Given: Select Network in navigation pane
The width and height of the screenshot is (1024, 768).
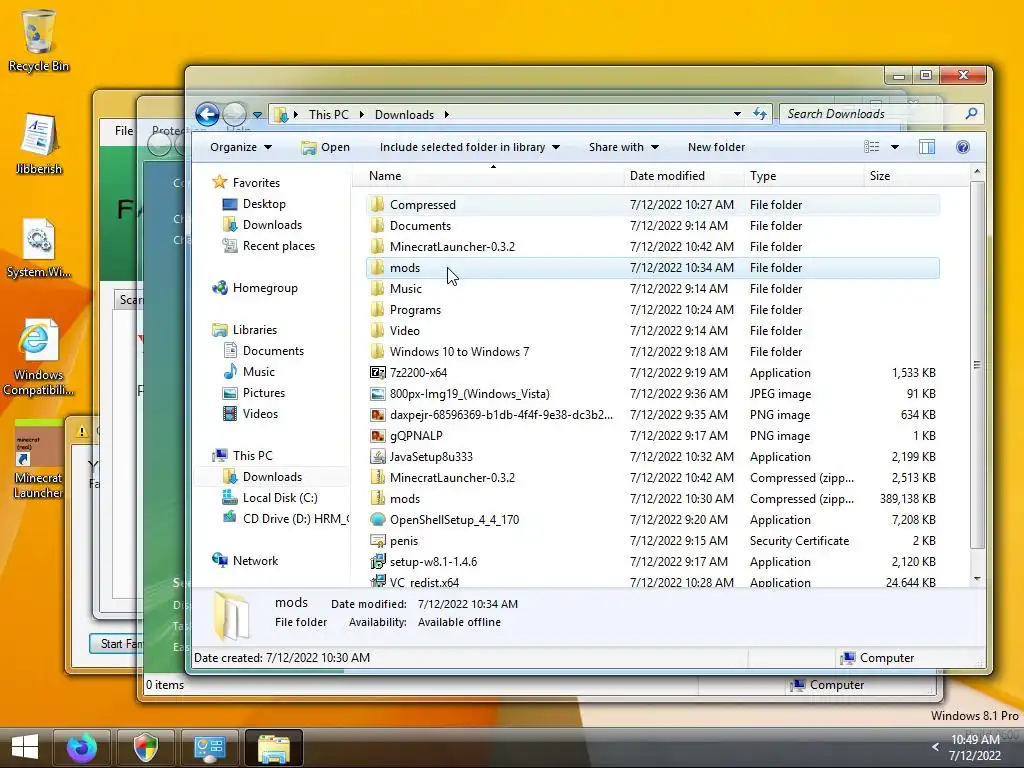Looking at the screenshot, I should (x=245, y=560).
